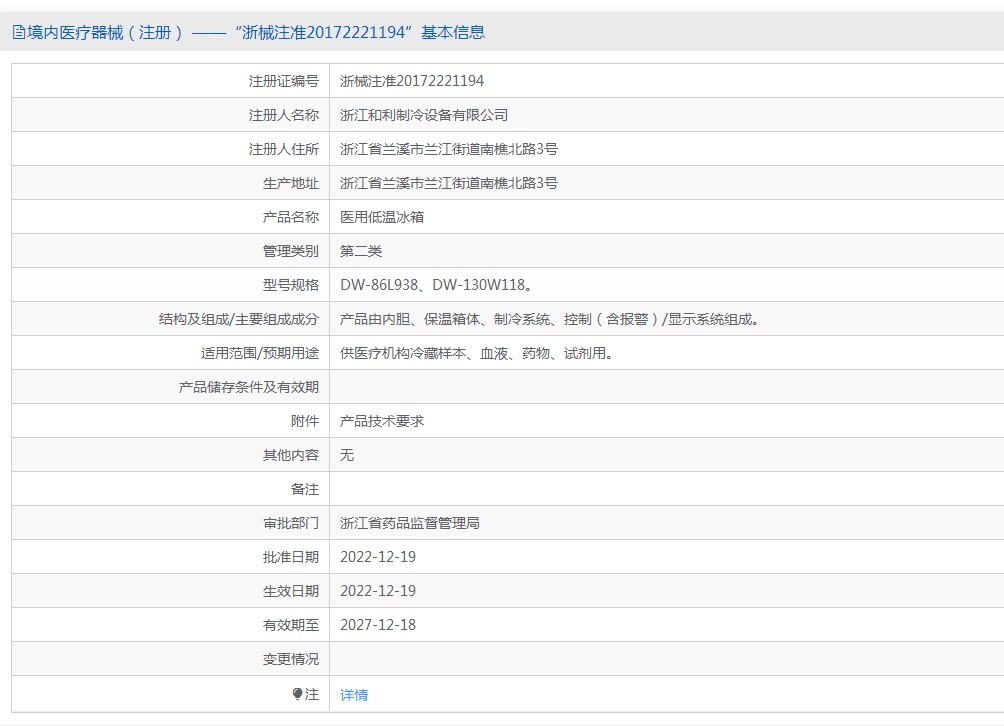This screenshot has width=1004, height=726.
Task: Click the 注册人住所 label
Action: point(284,149)
